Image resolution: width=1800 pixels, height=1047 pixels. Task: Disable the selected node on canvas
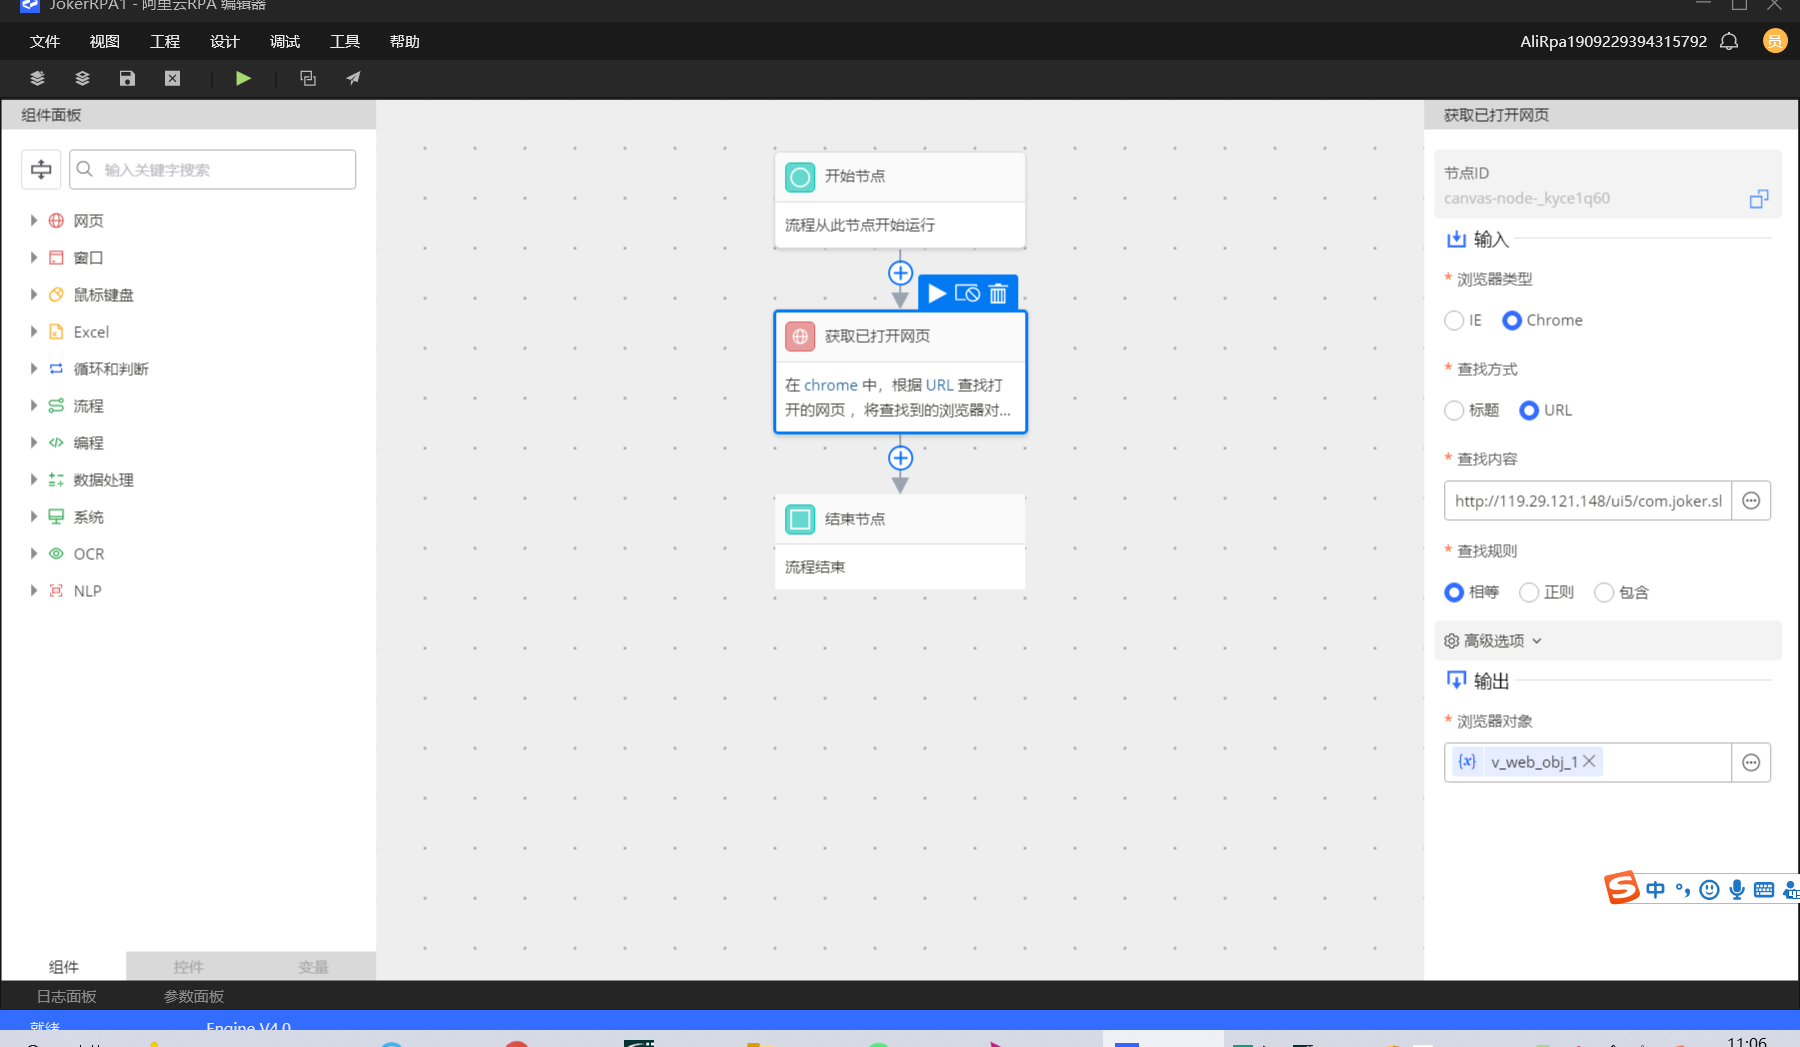coord(967,293)
